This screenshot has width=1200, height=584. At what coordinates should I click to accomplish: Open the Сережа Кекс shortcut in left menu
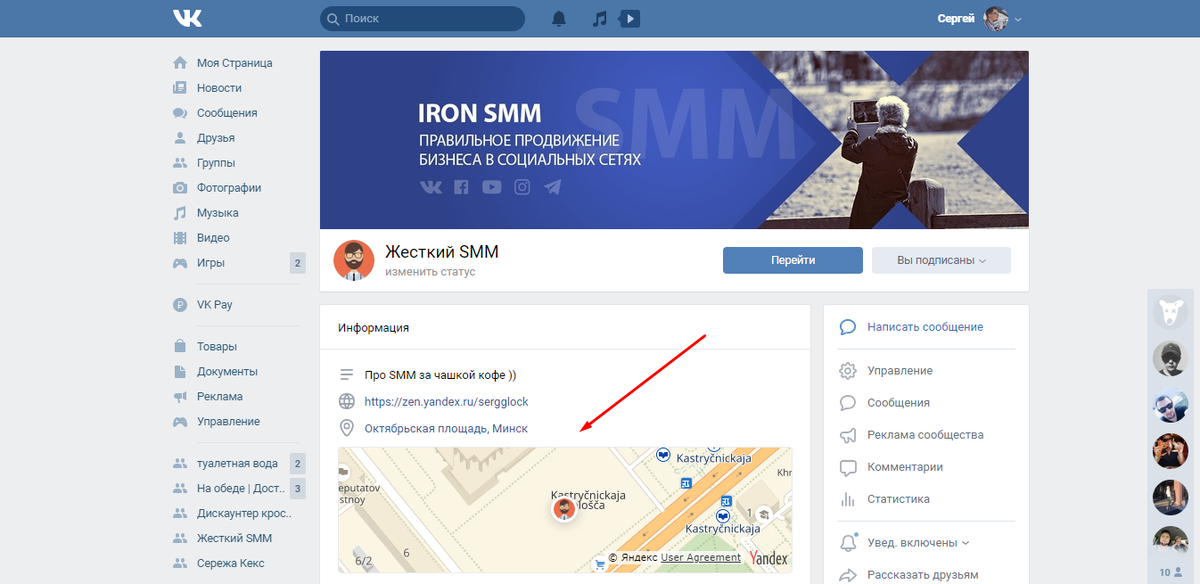click(x=231, y=563)
